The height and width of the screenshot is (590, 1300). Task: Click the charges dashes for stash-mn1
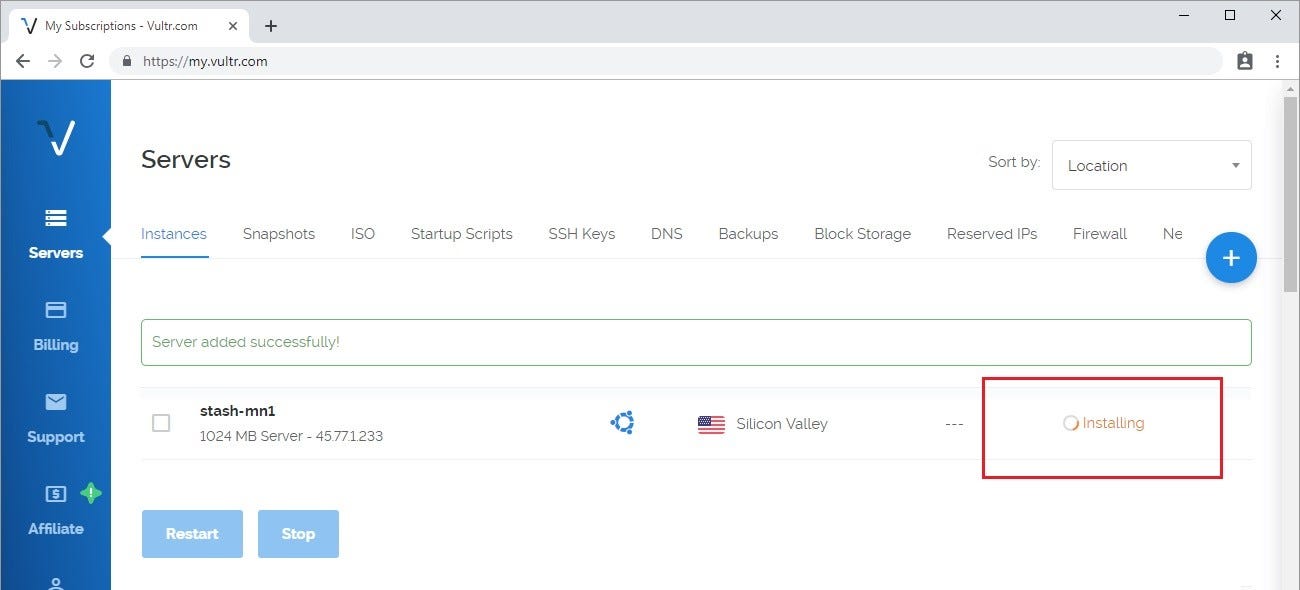click(954, 424)
